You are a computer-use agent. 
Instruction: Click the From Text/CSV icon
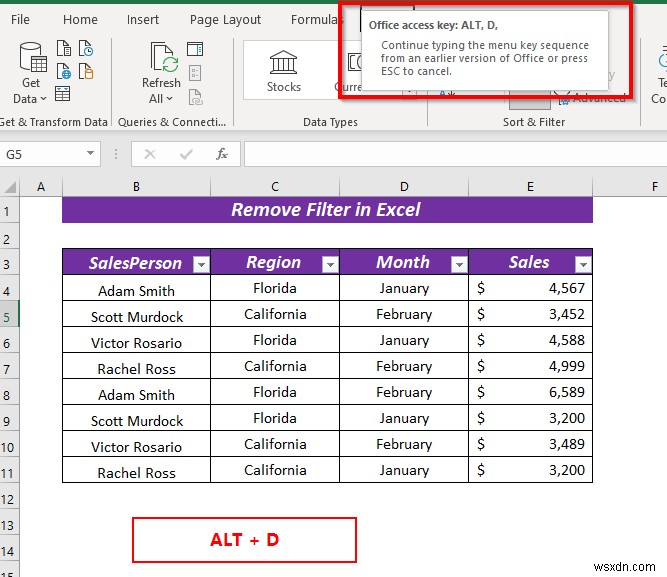coord(64,49)
